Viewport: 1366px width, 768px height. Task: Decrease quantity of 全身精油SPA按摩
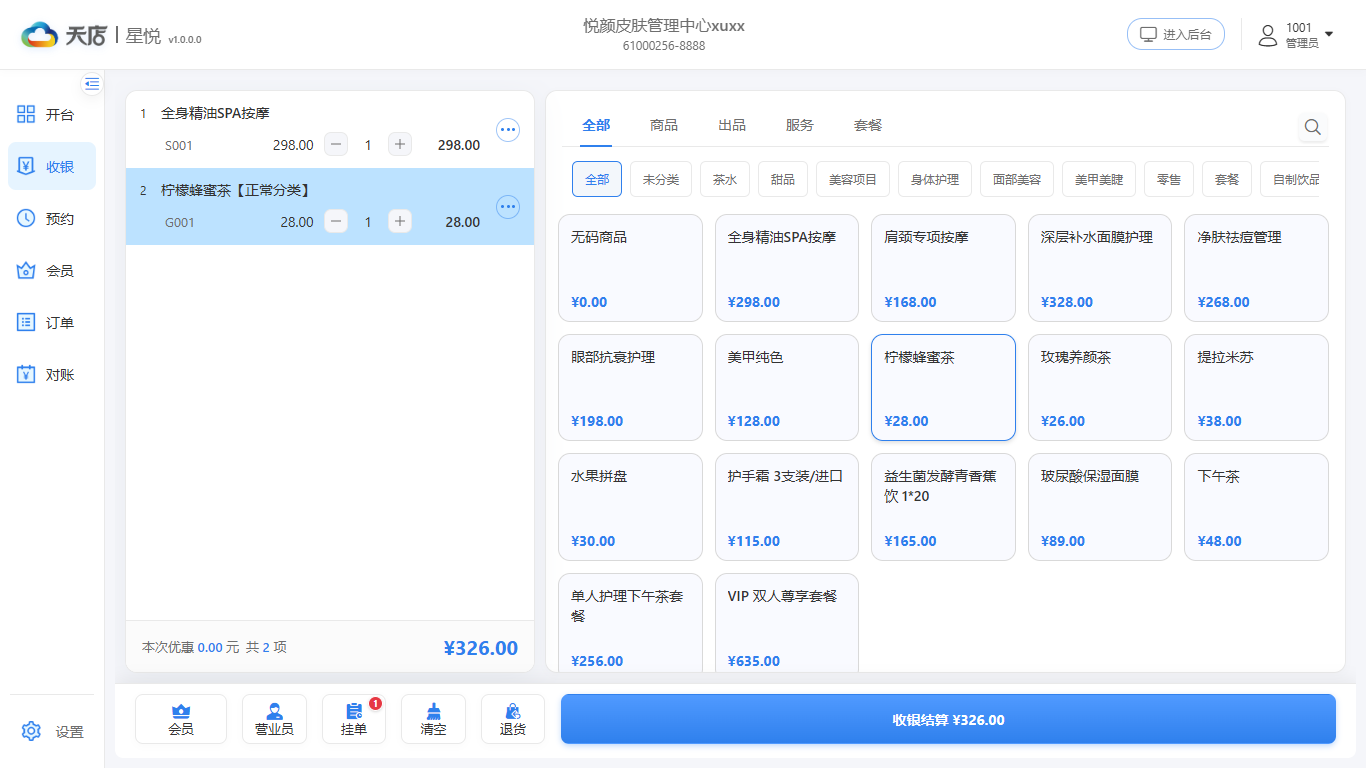(x=337, y=145)
